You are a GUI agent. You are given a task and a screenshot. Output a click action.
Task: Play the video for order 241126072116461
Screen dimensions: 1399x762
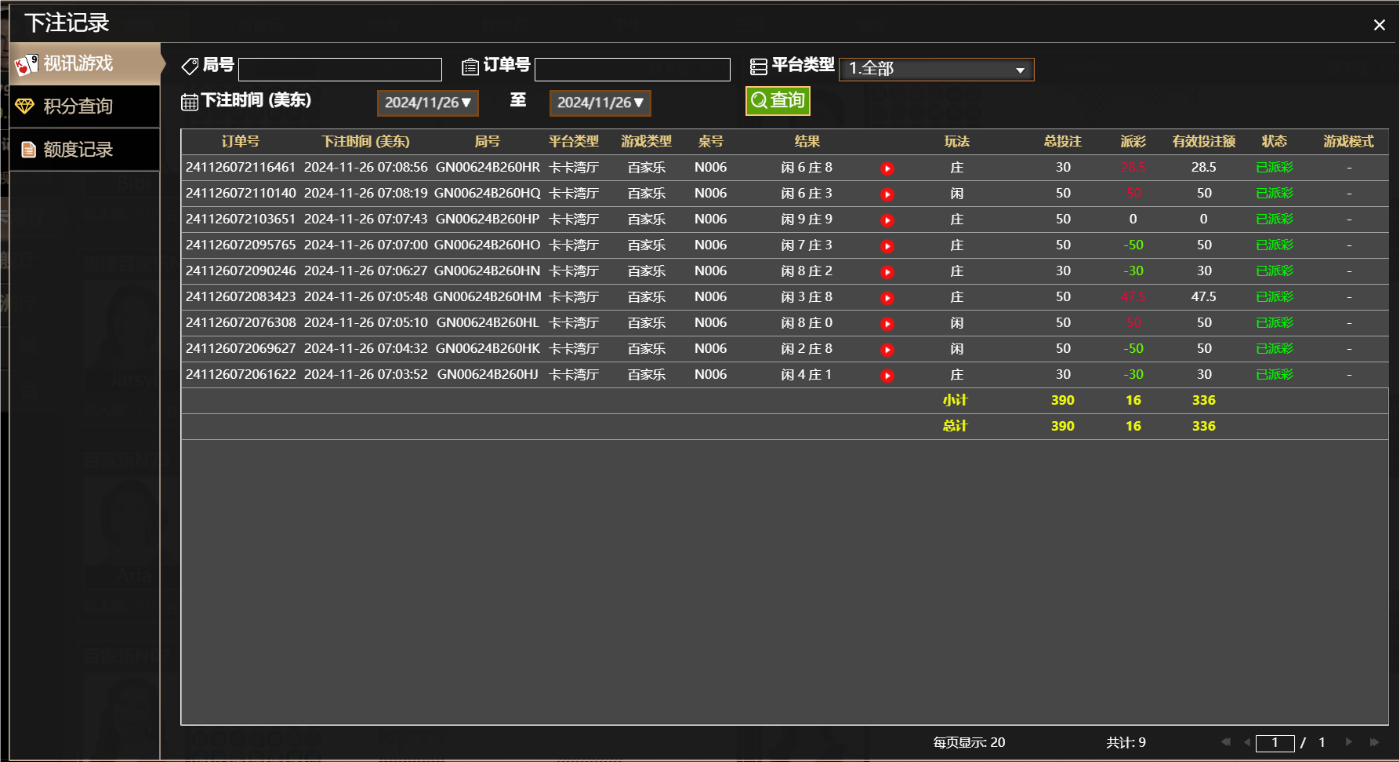coord(887,168)
